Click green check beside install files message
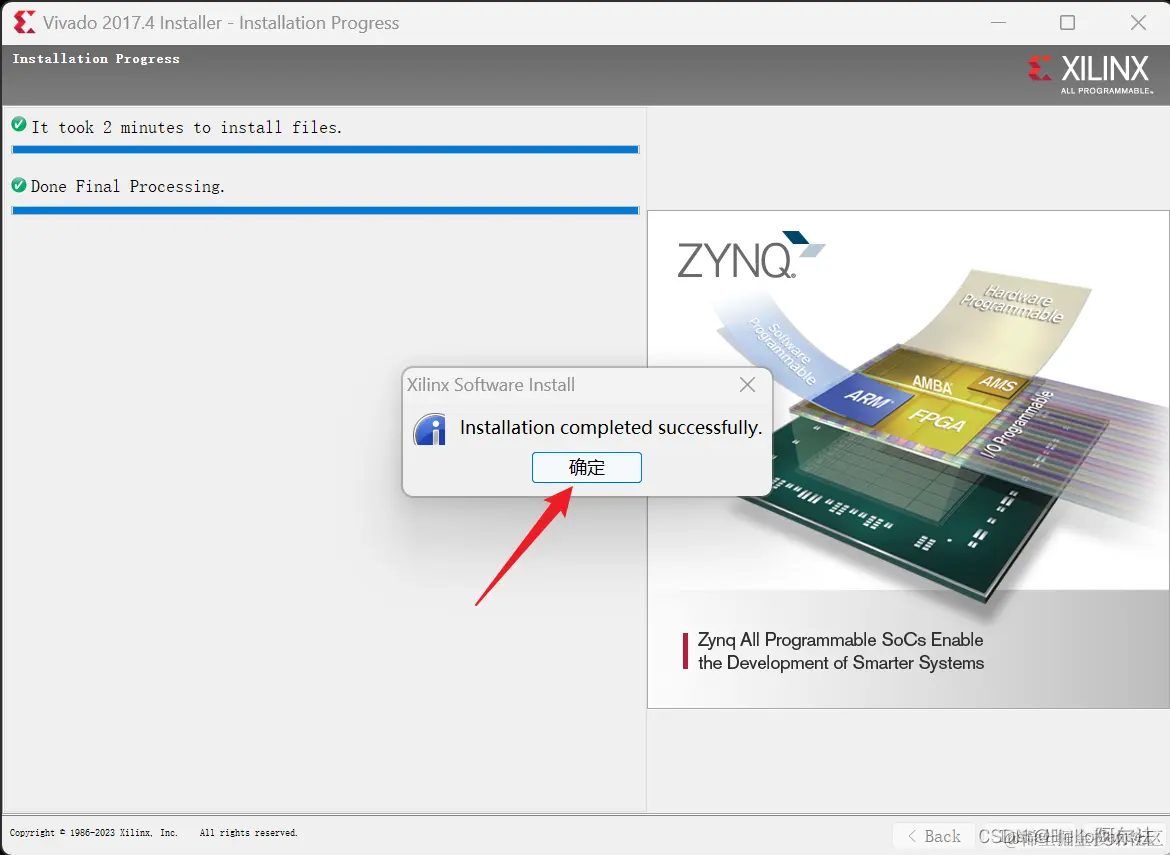Screen dimensions: 1170x855 tap(19, 125)
